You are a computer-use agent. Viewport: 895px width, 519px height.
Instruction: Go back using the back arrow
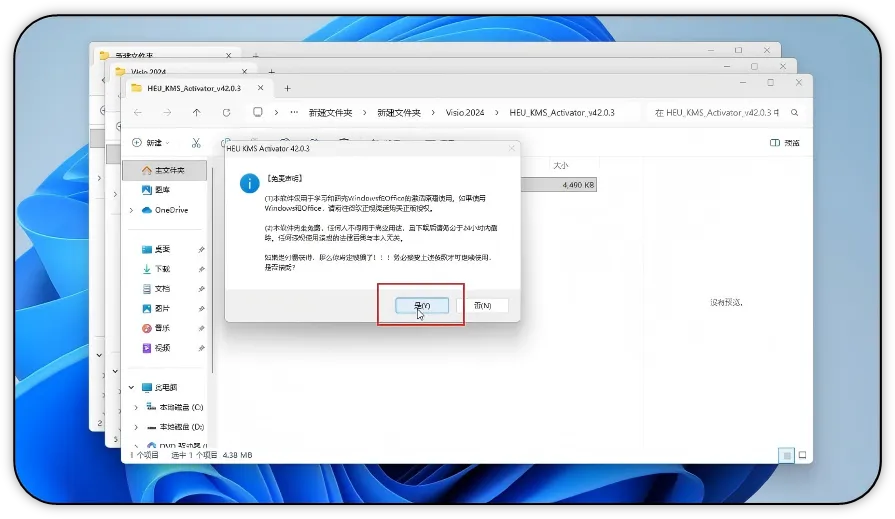click(138, 112)
